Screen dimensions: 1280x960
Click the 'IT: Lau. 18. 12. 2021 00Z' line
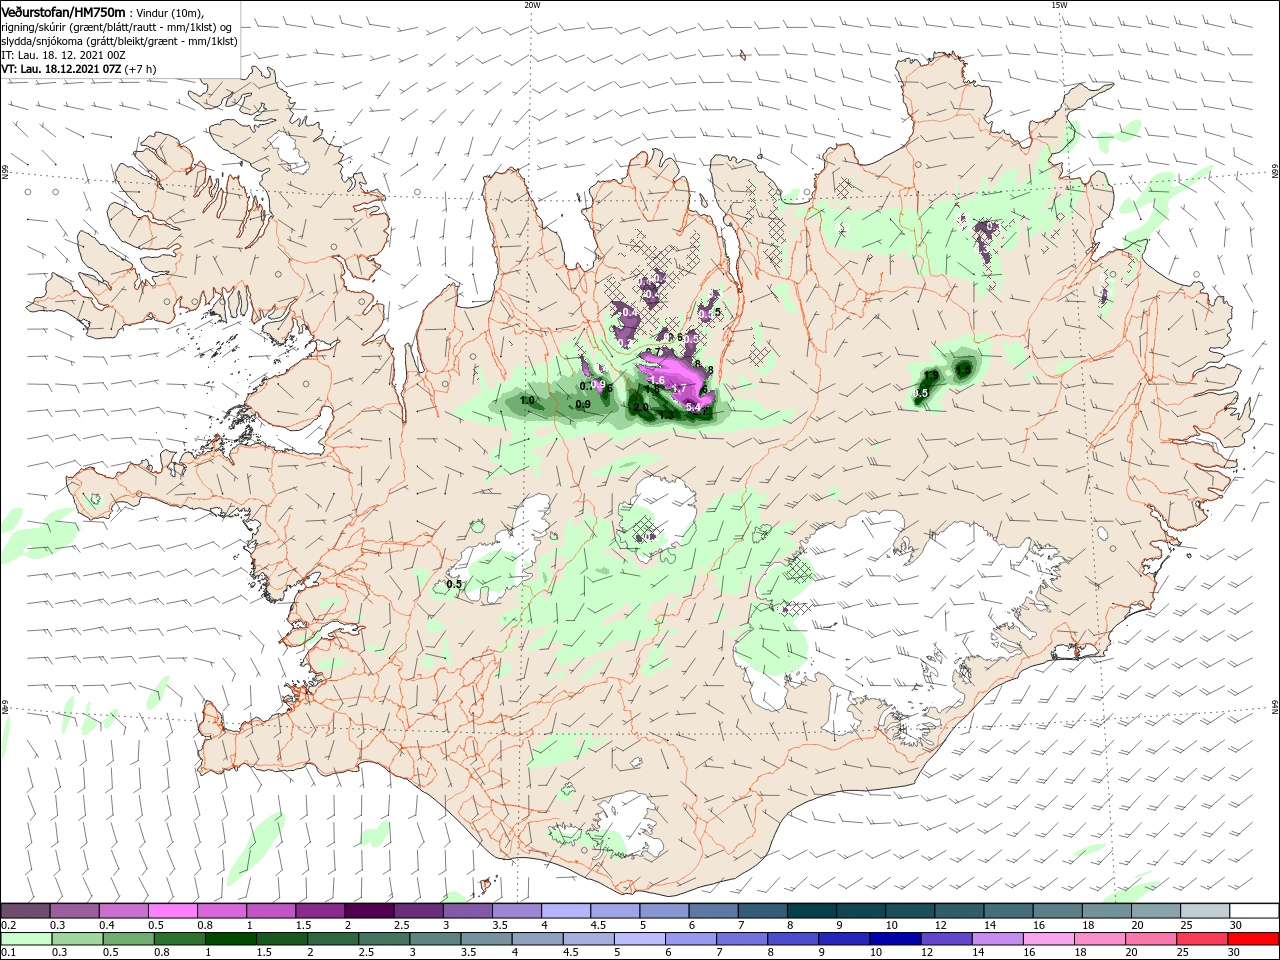point(62,55)
